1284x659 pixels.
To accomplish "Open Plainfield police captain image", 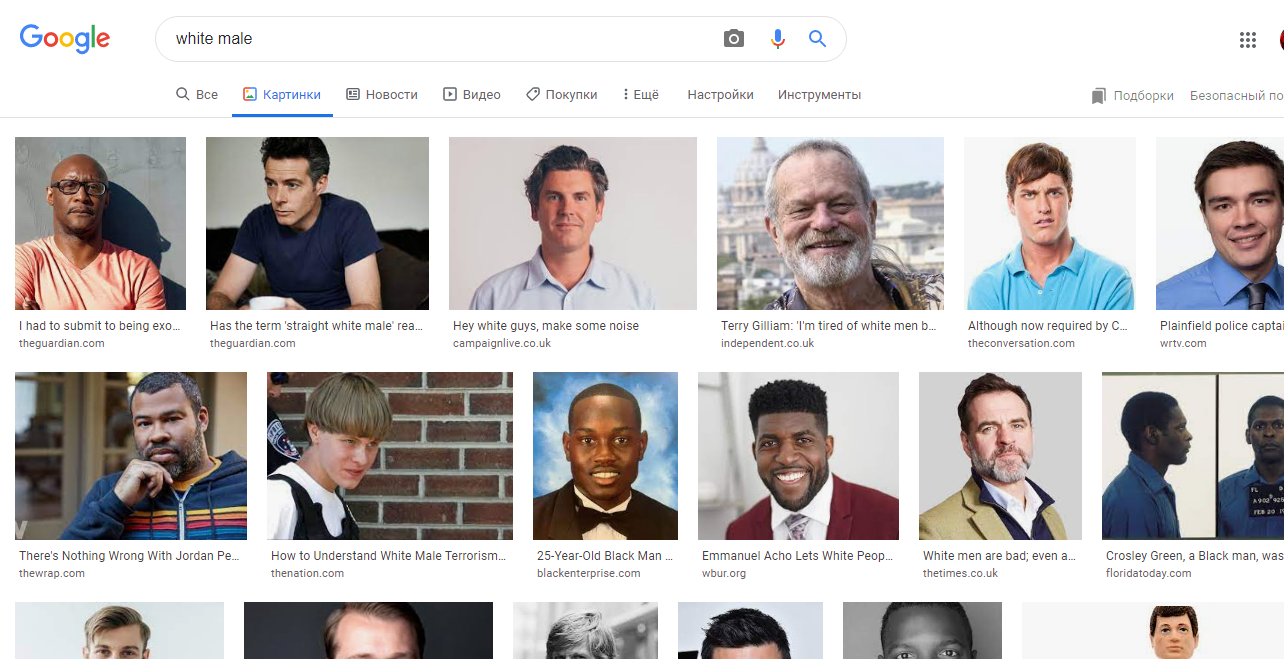I will click(1220, 223).
